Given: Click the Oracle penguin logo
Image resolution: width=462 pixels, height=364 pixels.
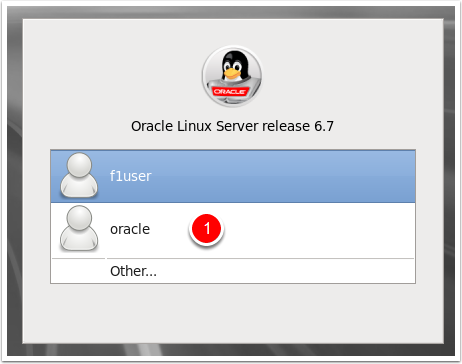Looking at the screenshot, I should point(232,76).
